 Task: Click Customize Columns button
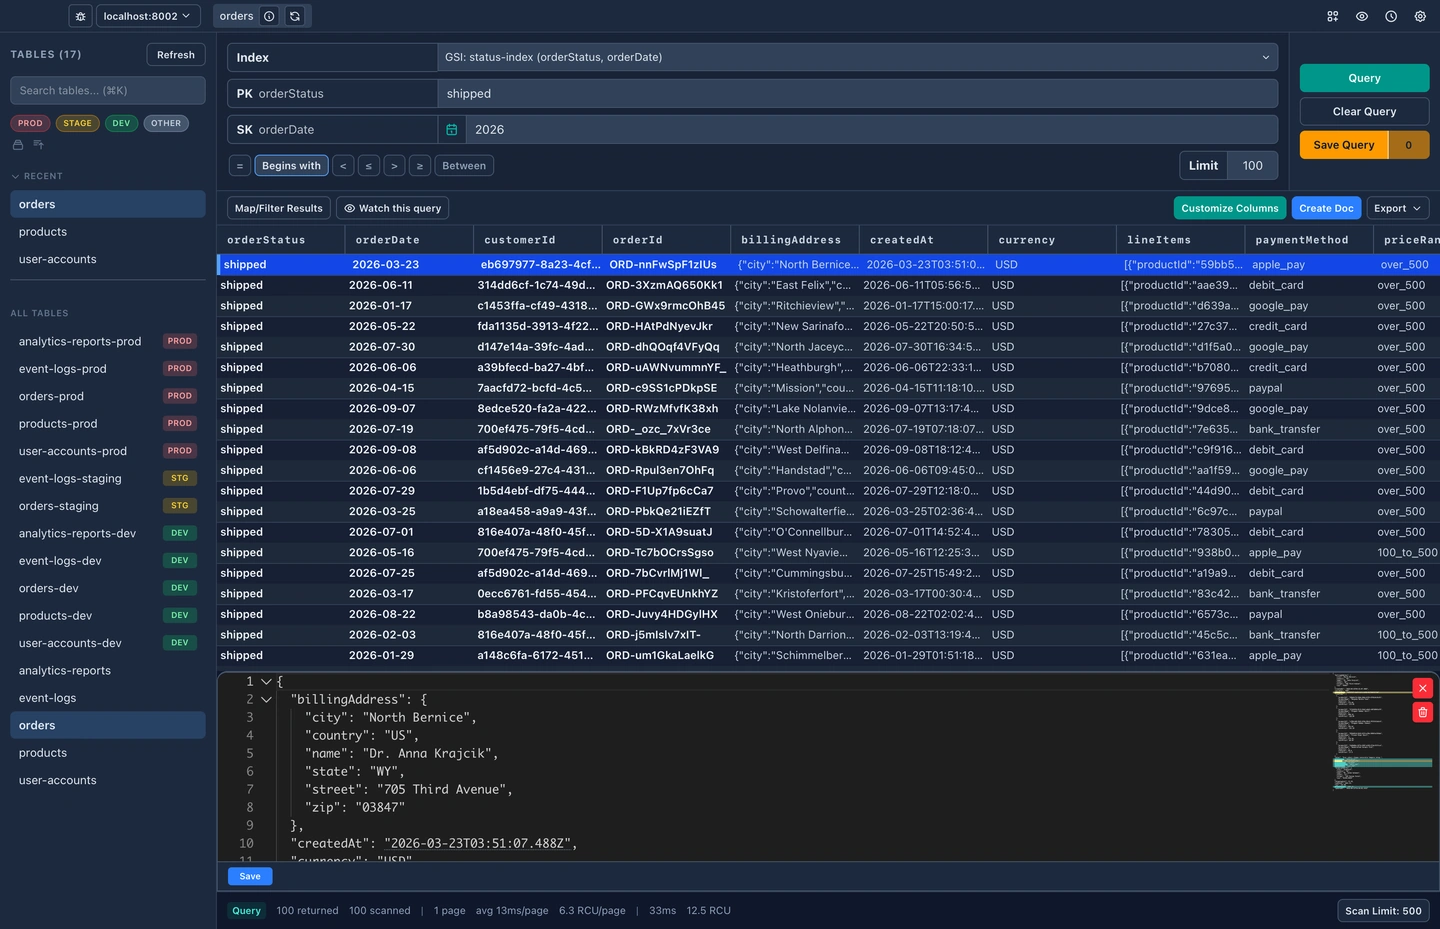(x=1229, y=208)
